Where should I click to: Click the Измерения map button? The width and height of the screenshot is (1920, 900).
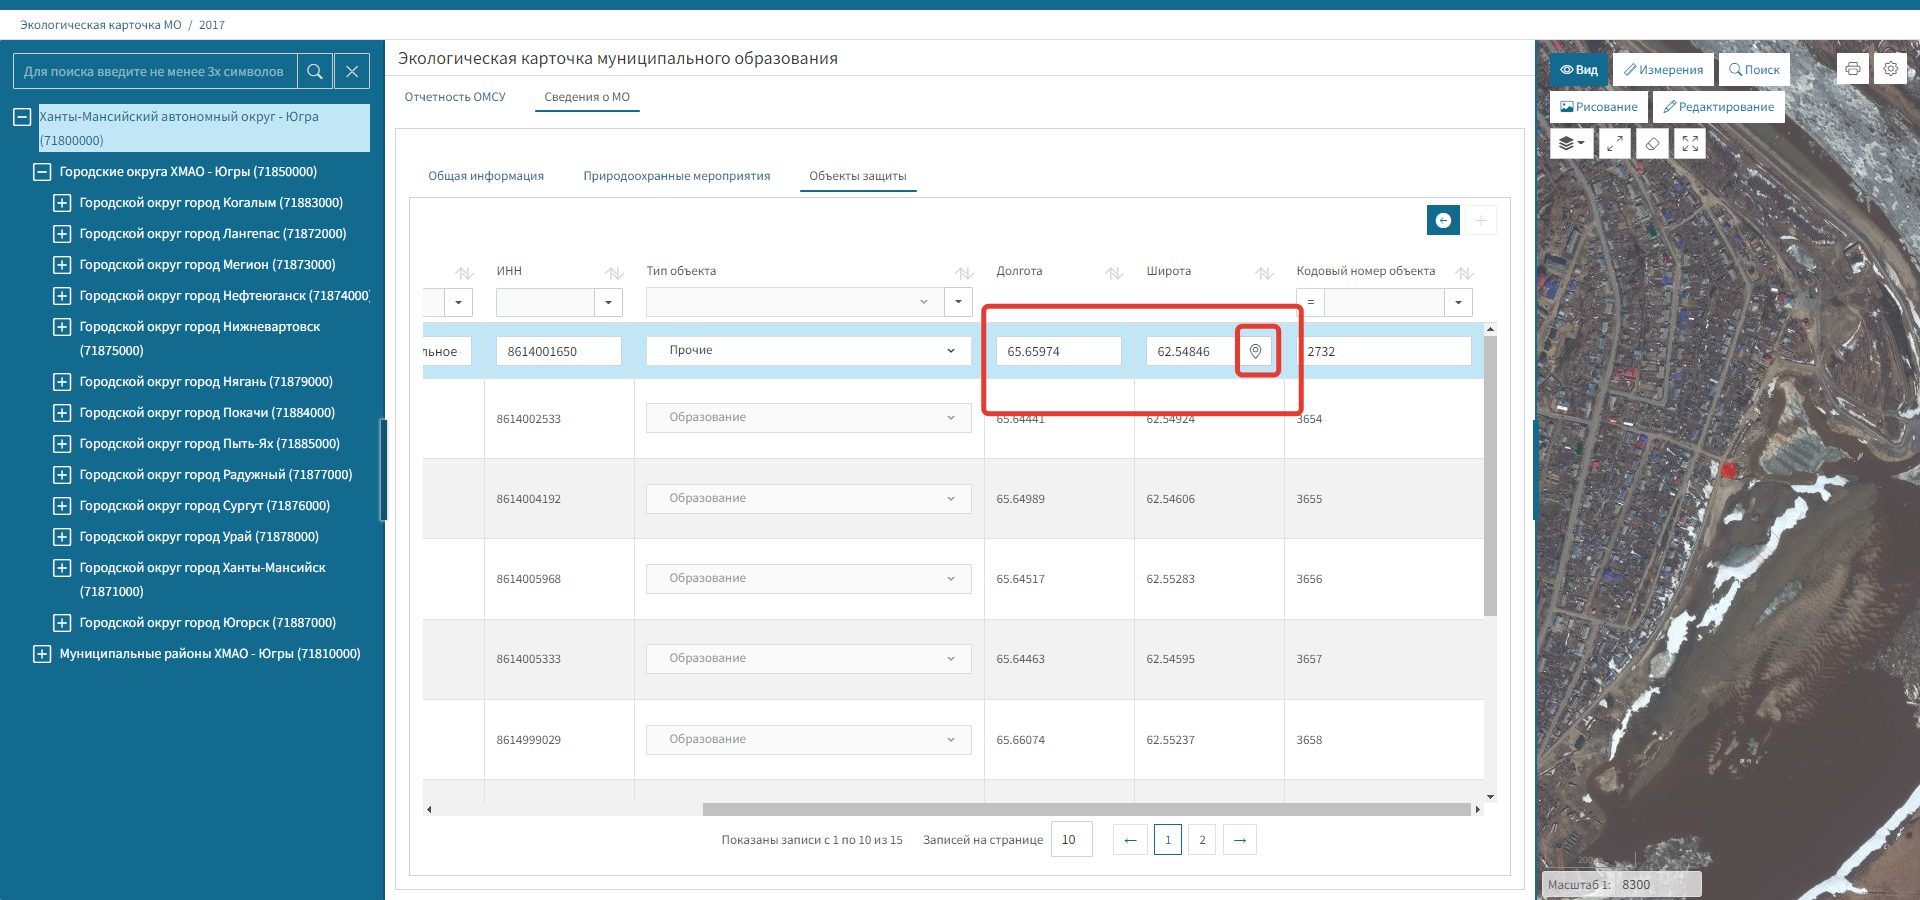pyautogui.click(x=1663, y=70)
